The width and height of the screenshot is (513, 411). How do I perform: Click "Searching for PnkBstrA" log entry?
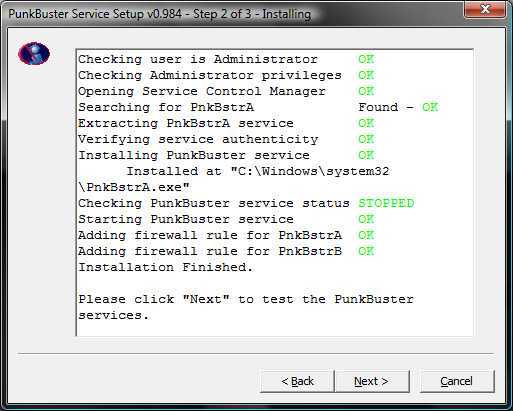tap(166, 107)
